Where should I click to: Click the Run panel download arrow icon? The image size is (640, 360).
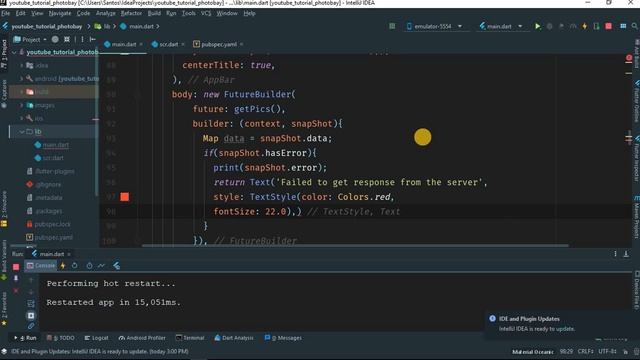point(626,254)
